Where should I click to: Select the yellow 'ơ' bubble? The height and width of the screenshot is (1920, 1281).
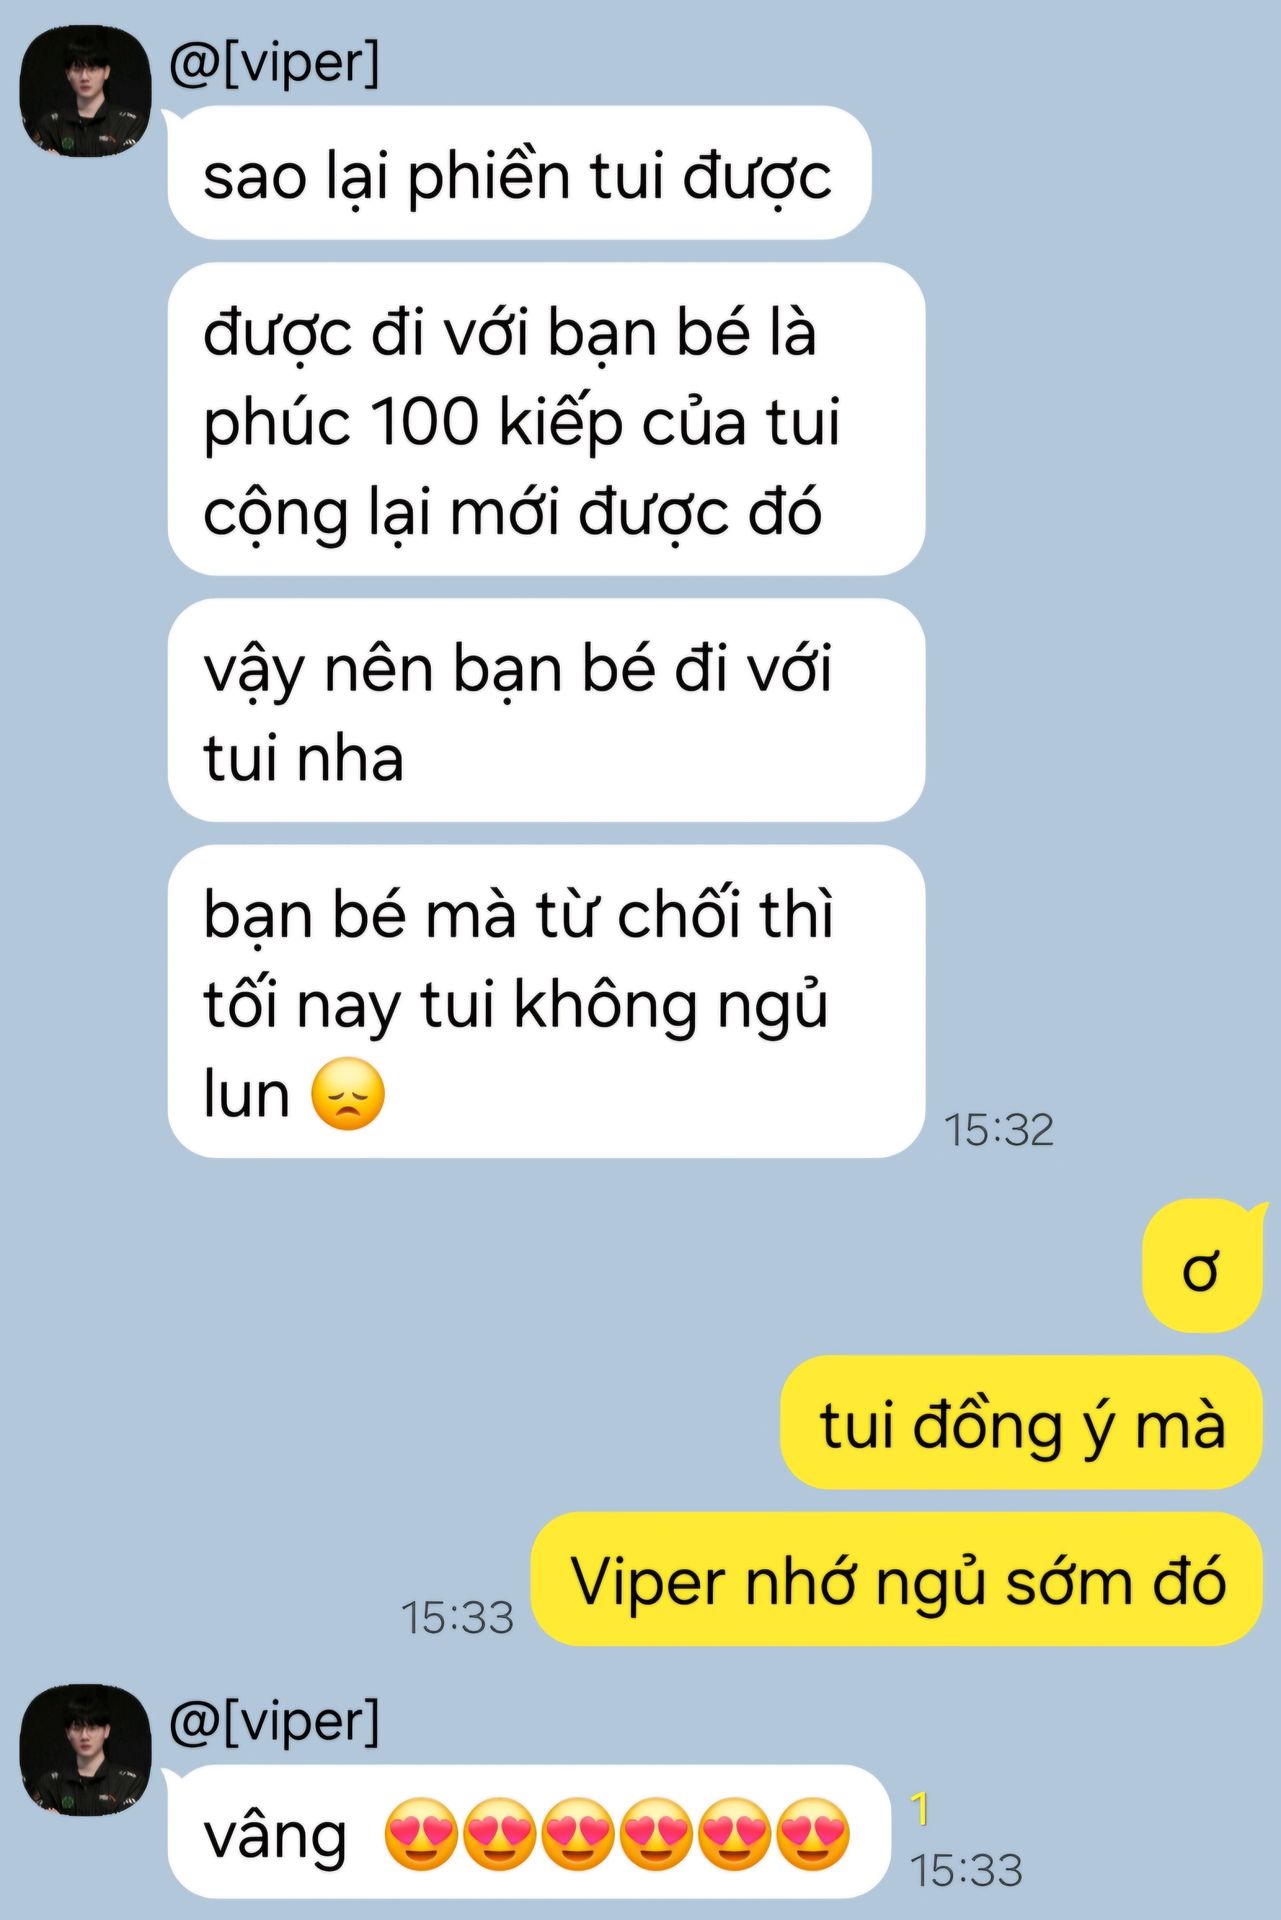[x=1202, y=1266]
